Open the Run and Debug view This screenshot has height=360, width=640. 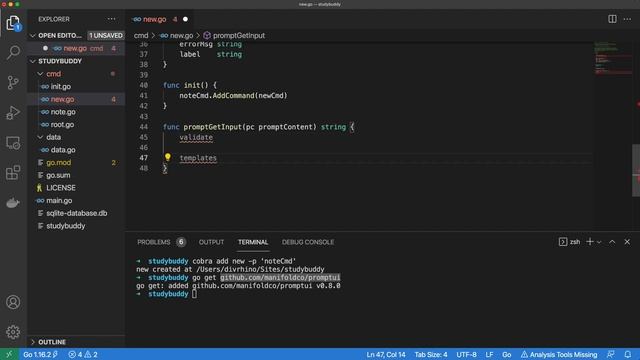tap(13, 113)
